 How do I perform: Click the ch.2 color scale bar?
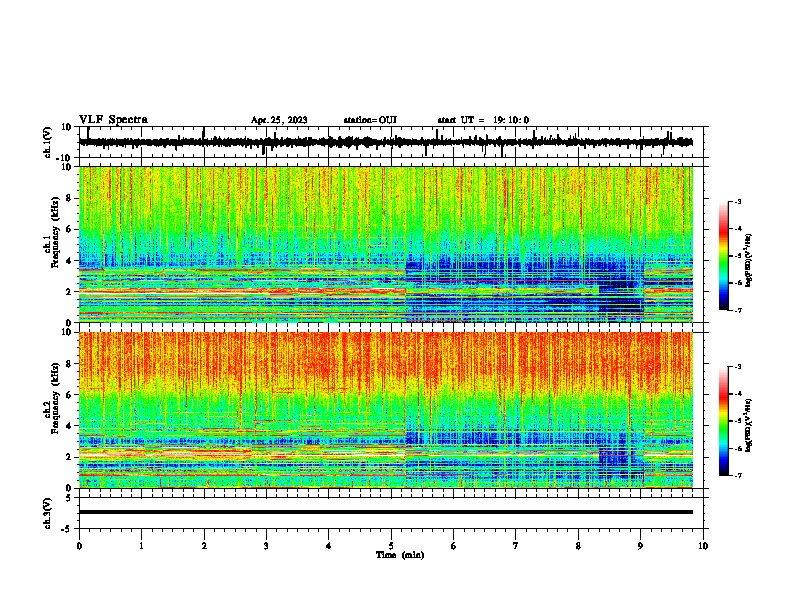[724, 421]
